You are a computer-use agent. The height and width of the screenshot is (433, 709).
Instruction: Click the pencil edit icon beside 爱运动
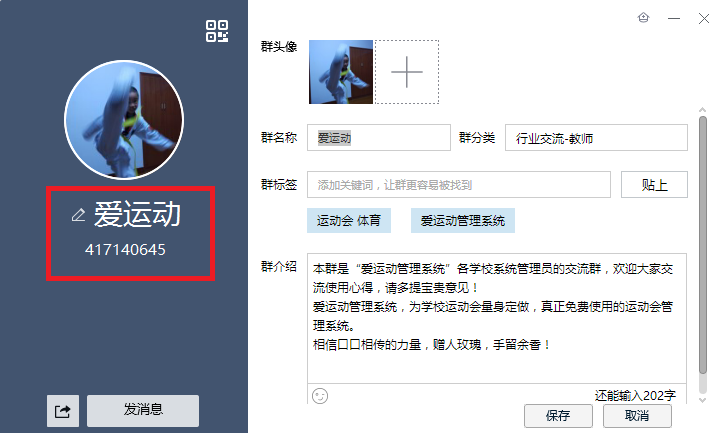tap(78, 215)
